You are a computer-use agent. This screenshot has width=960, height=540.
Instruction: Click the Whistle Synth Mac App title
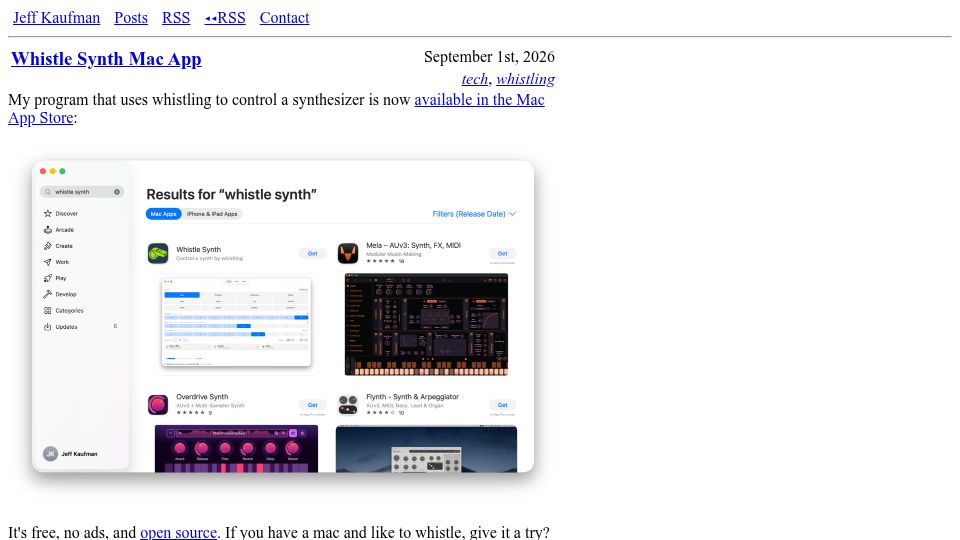pos(106,59)
